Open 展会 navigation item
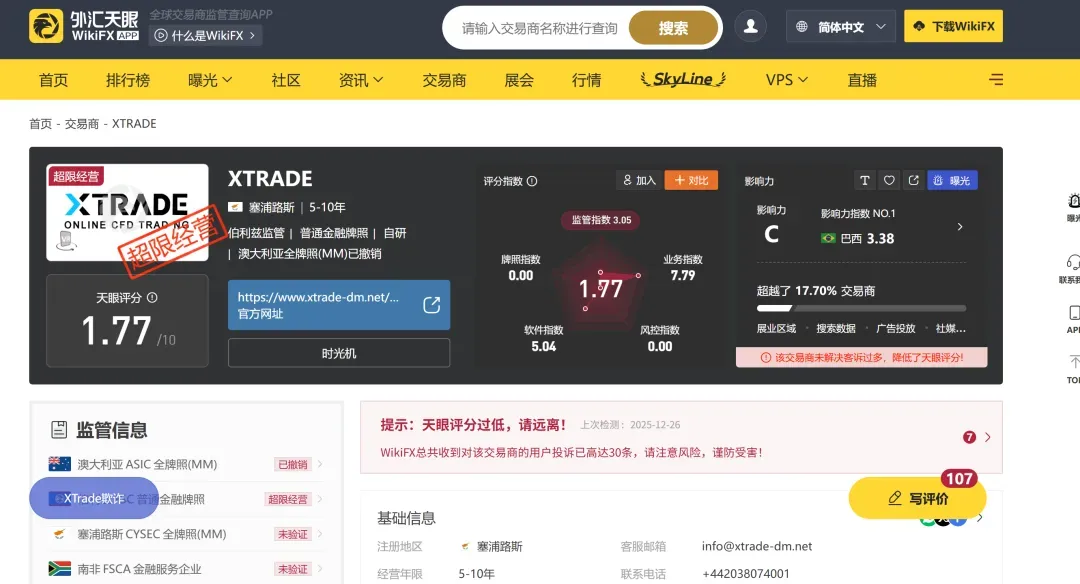 click(x=519, y=80)
